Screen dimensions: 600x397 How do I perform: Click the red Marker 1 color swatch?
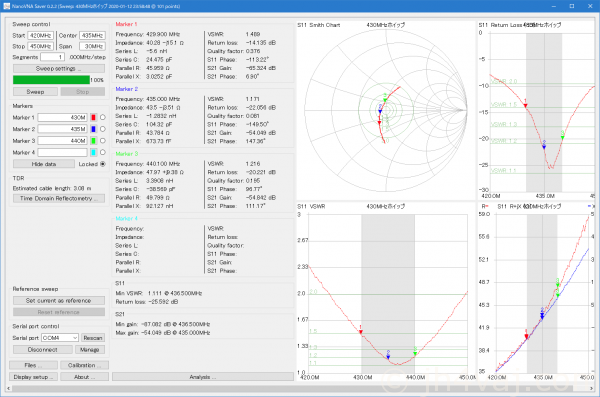tap(93, 118)
